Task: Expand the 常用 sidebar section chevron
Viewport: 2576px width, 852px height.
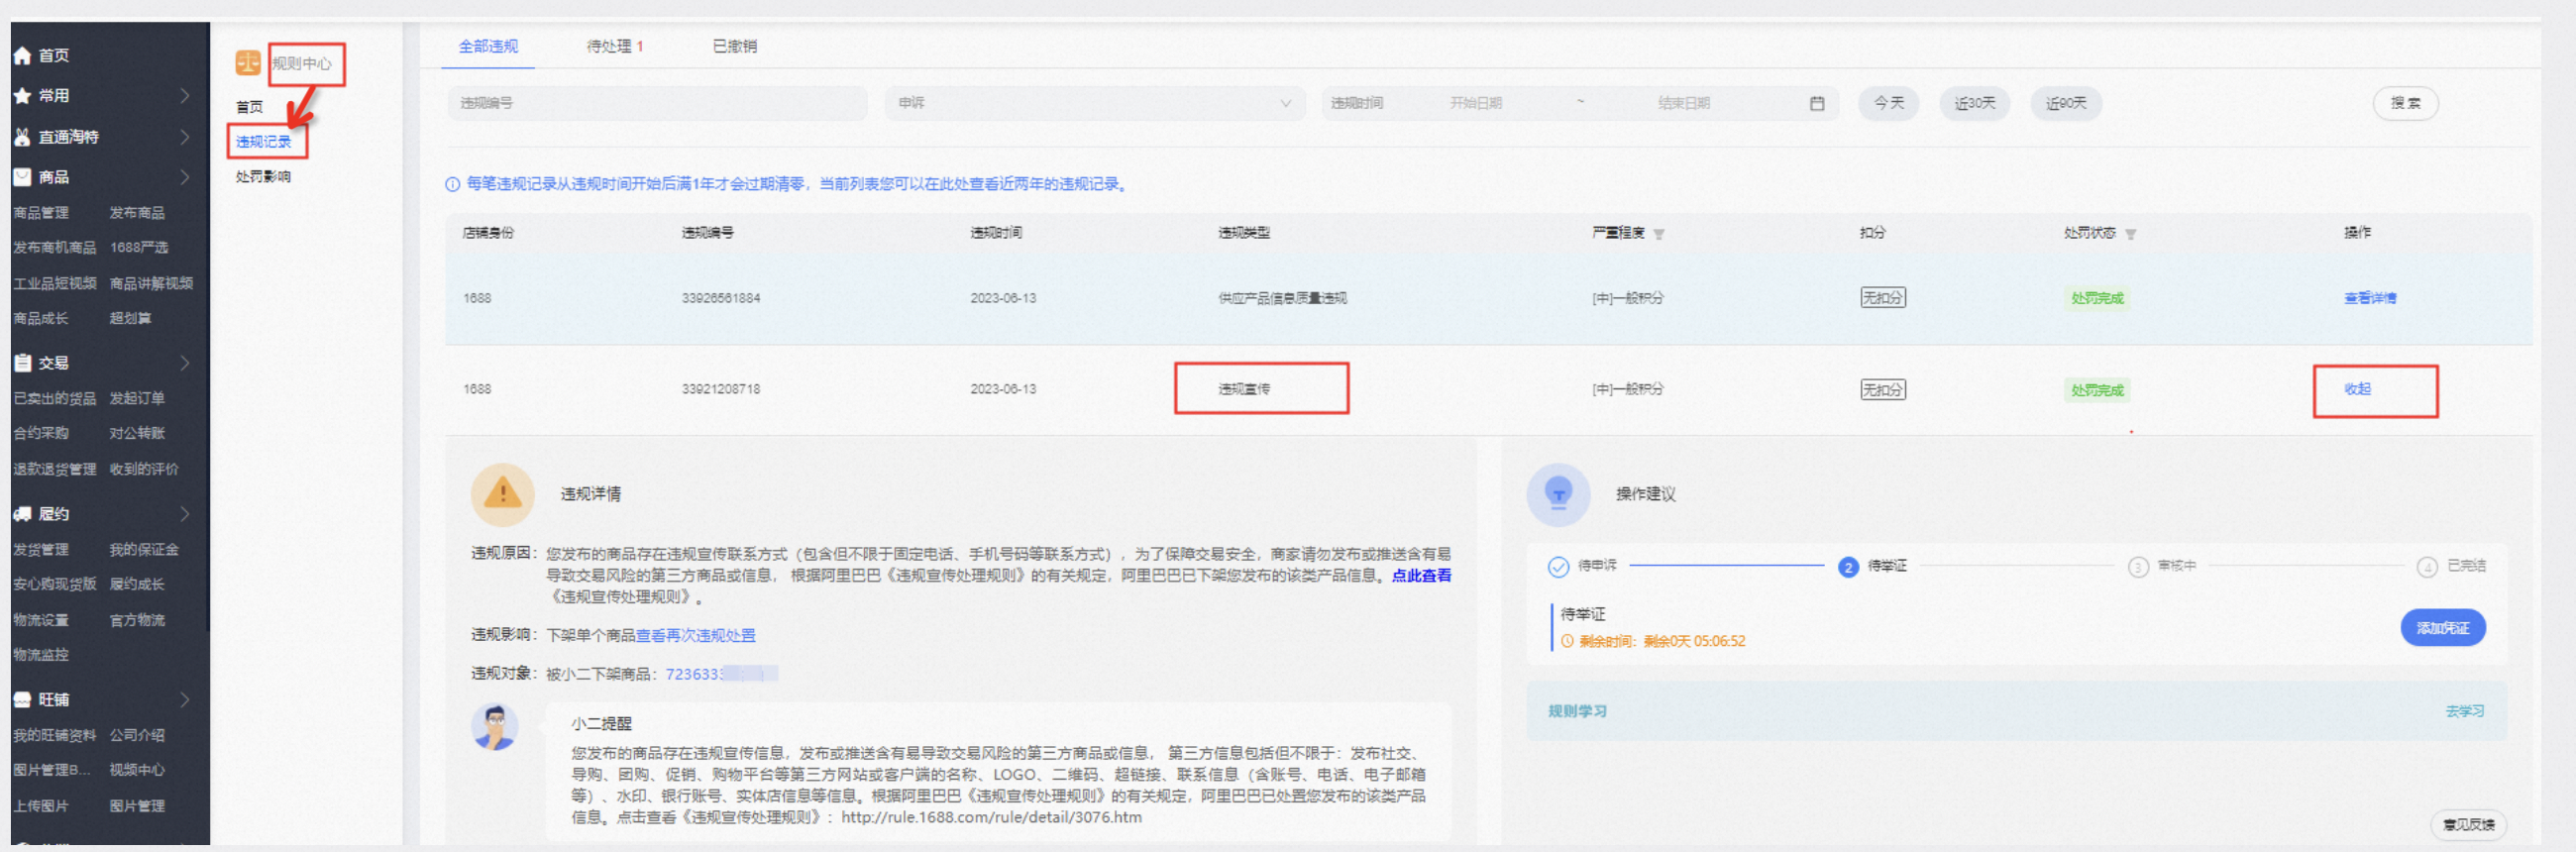Action: click(x=185, y=96)
